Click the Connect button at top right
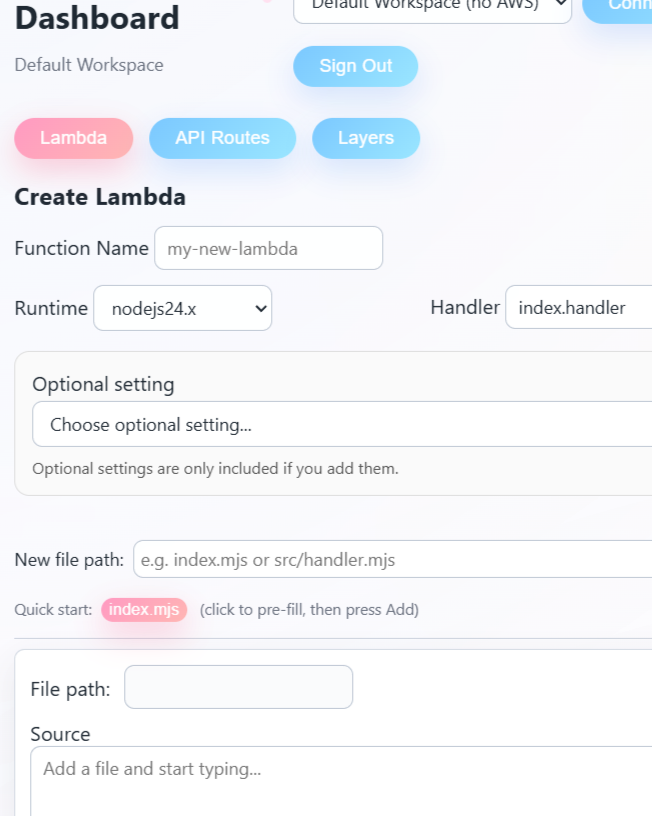The height and width of the screenshot is (816, 652). click(630, 8)
